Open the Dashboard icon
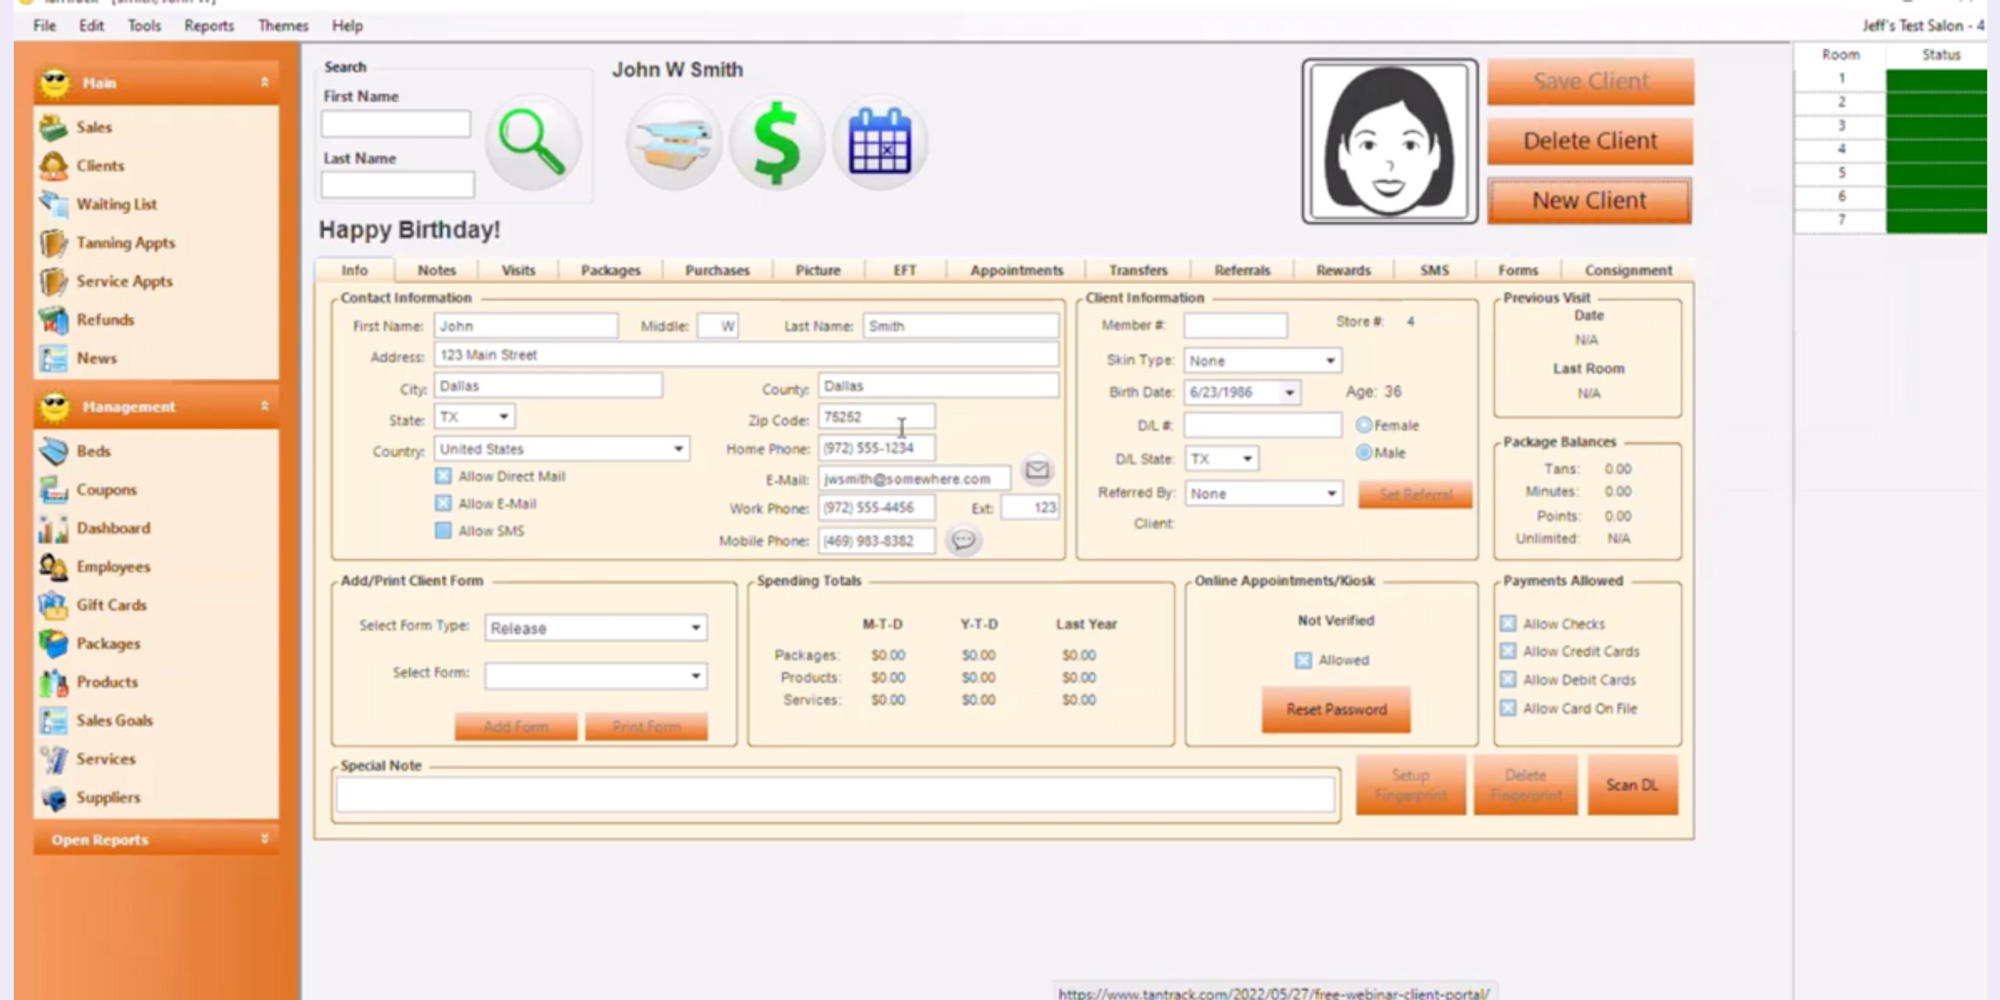The height and width of the screenshot is (1000, 2000). coord(53,528)
